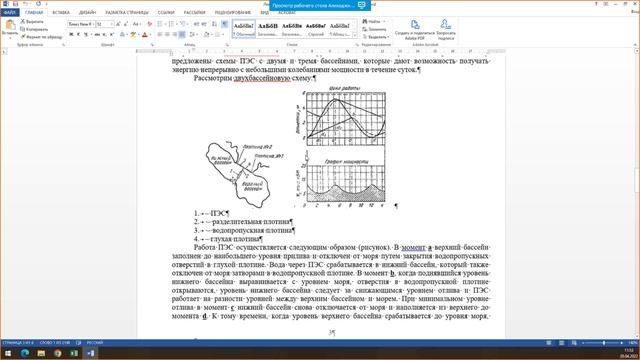The height and width of the screenshot is (360, 640).
Task: Switch to the ССЫЛКИ tab
Action: tap(166, 13)
